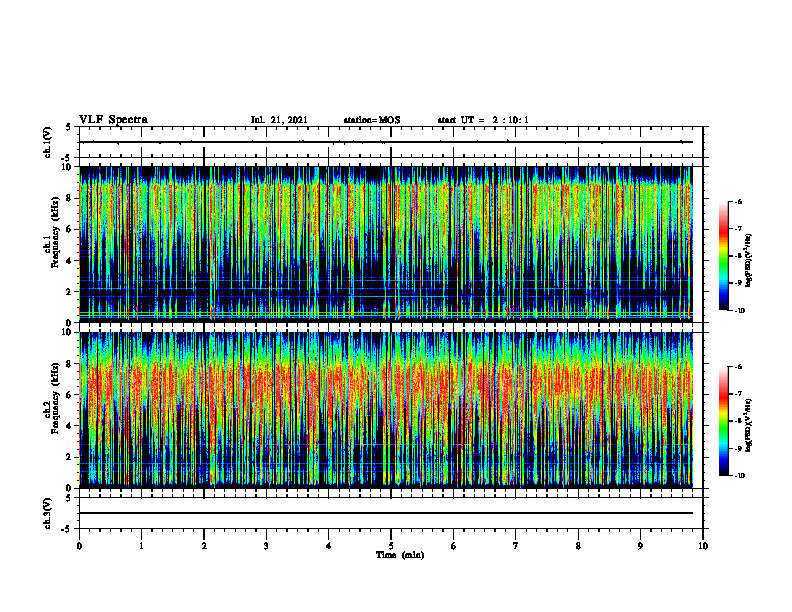Screen dimensions: 792x612
Task: Click the '4' kHz tick on ch.2 spectrogram
Action: (x=70, y=426)
